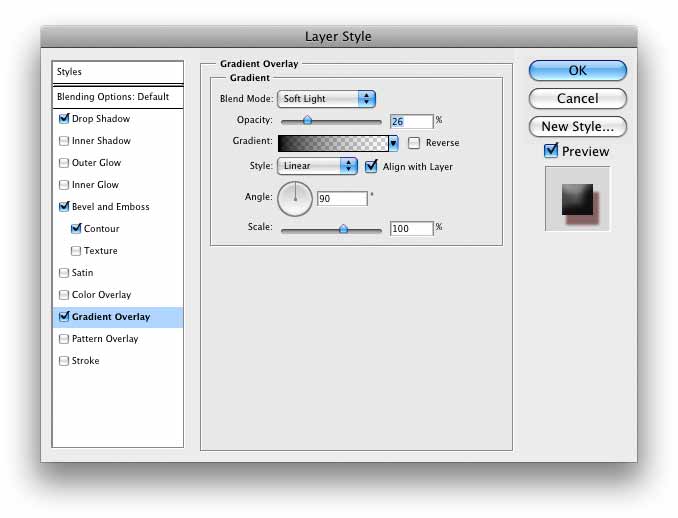Screen dimensions: 678x518
Task: Uncheck the Drop Shadow checkbox
Action: click(x=64, y=118)
